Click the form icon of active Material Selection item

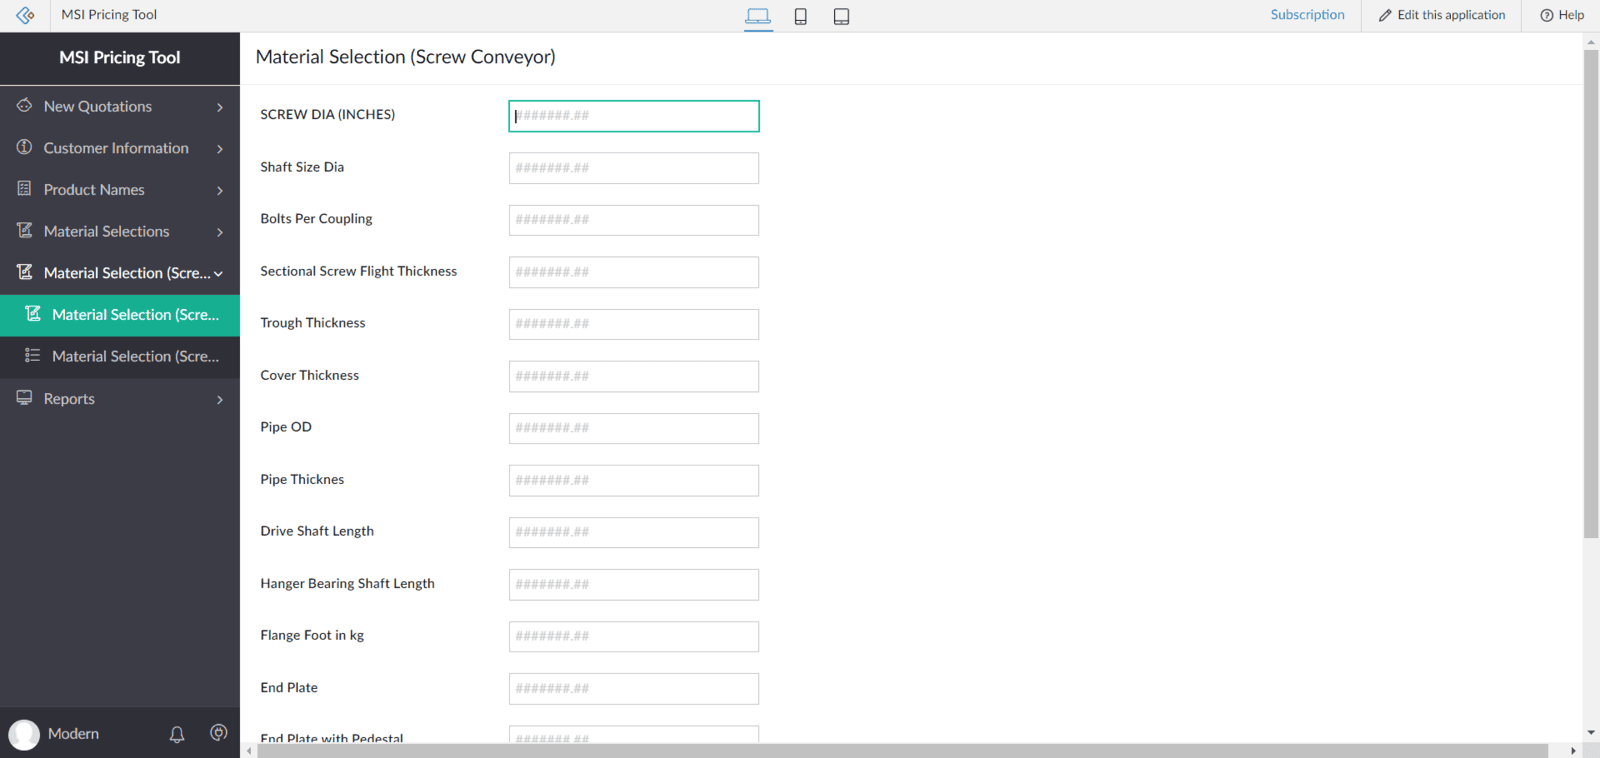click(x=33, y=314)
